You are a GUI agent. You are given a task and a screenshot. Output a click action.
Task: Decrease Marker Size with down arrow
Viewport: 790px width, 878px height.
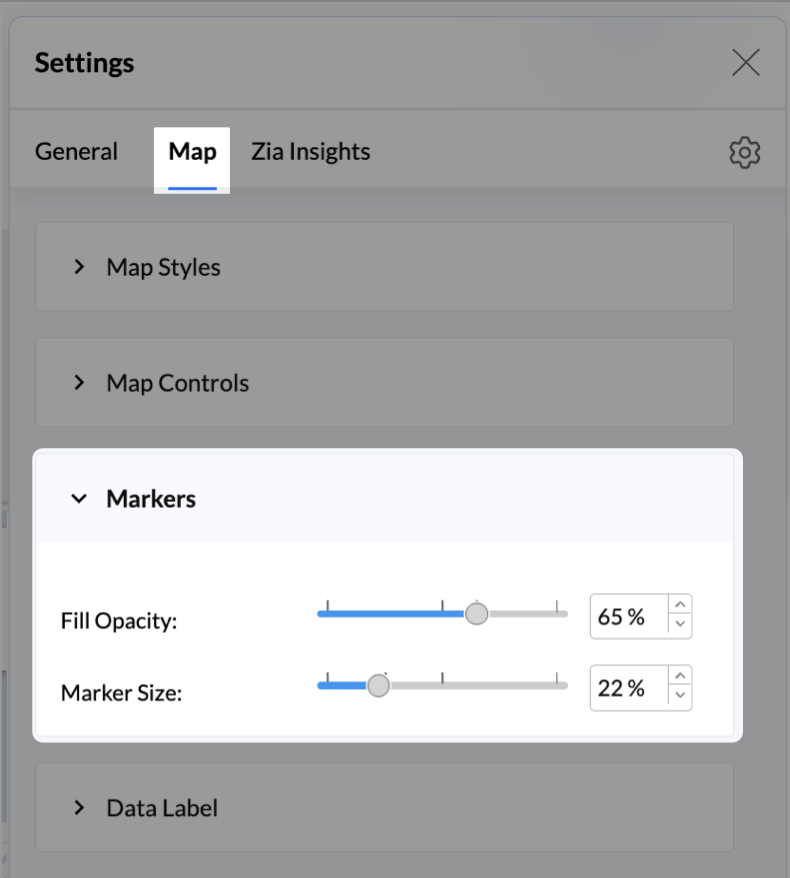tap(680, 697)
